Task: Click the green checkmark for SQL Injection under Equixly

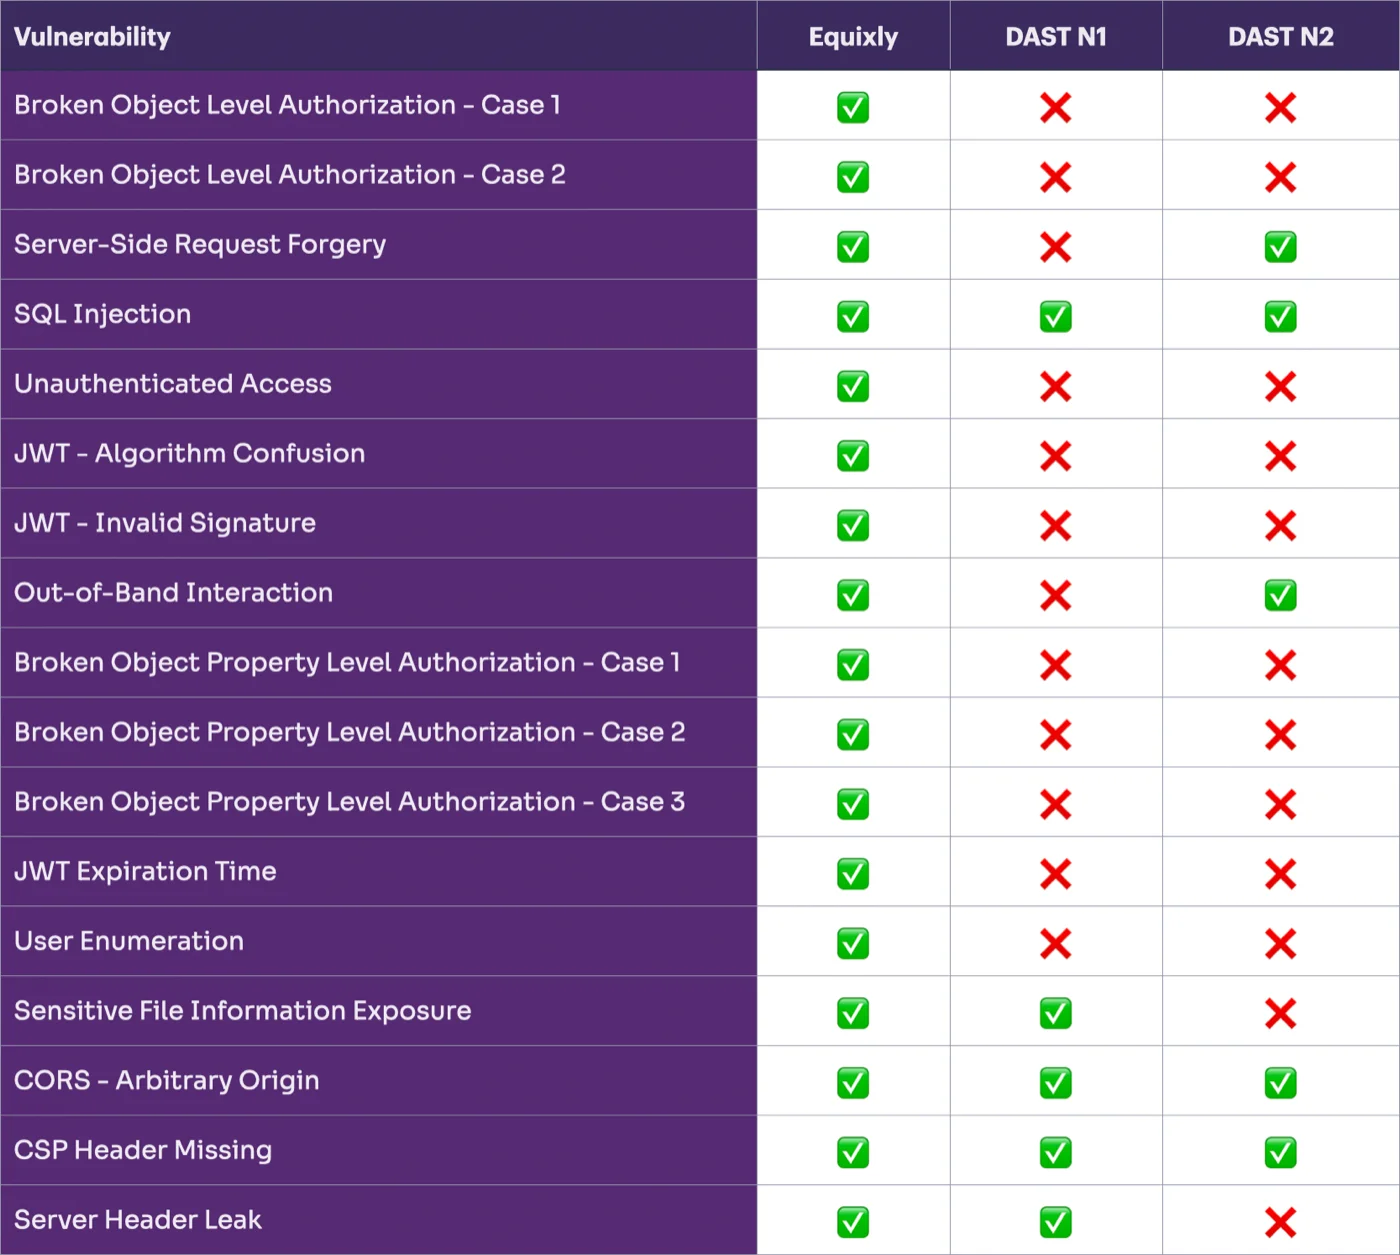Action: [852, 316]
